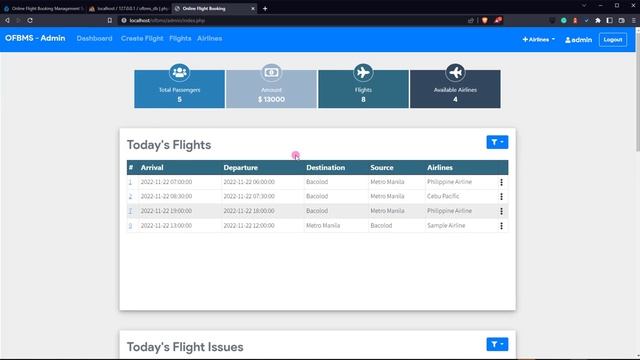Open the Dashboard nav item
Viewport: 640px width, 360px height.
click(94, 38)
